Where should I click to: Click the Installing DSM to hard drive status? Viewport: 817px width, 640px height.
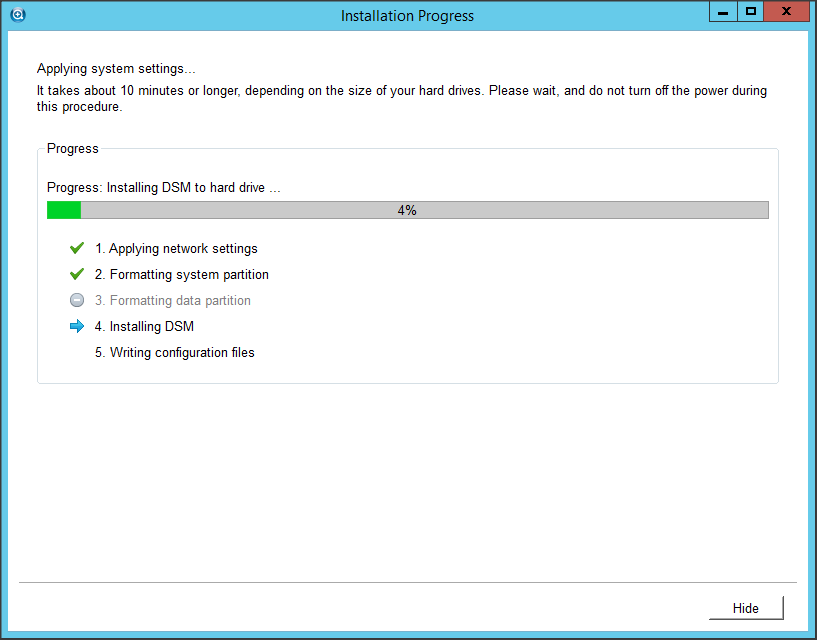(164, 187)
